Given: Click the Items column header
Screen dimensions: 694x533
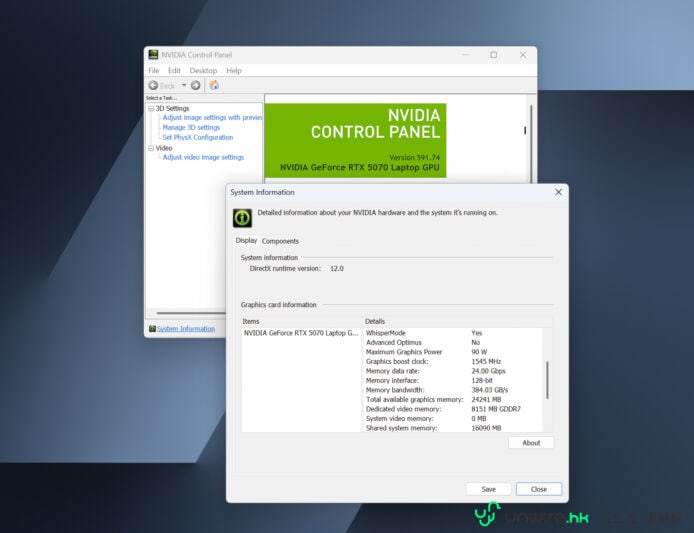Looking at the screenshot, I should (x=251, y=321).
